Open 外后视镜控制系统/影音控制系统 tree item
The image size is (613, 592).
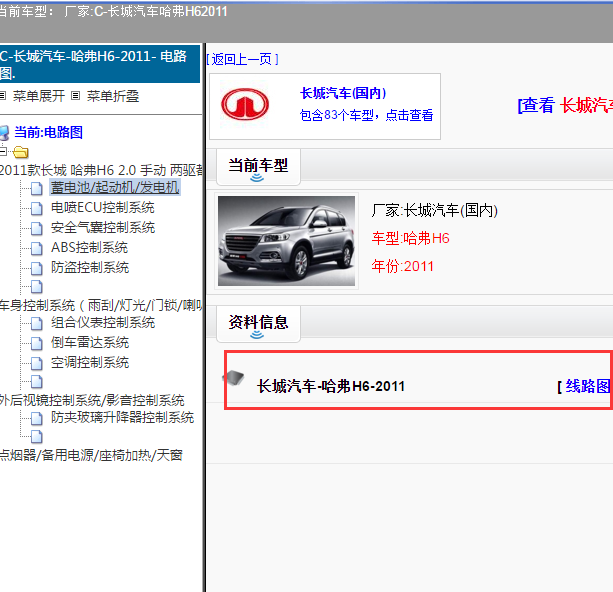(92, 400)
